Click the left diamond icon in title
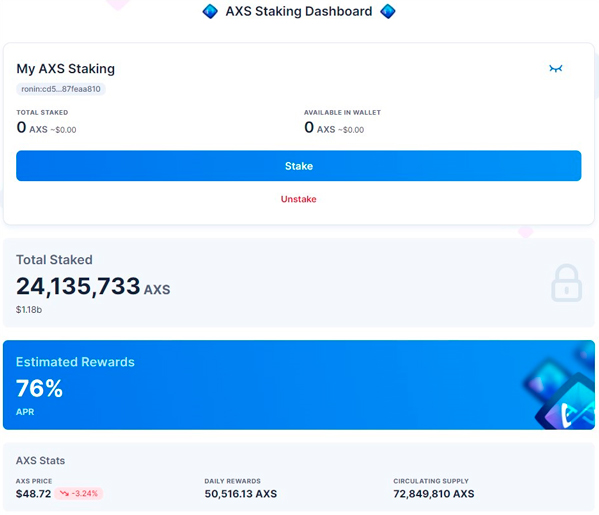The width and height of the screenshot is (599, 515). coord(210,11)
